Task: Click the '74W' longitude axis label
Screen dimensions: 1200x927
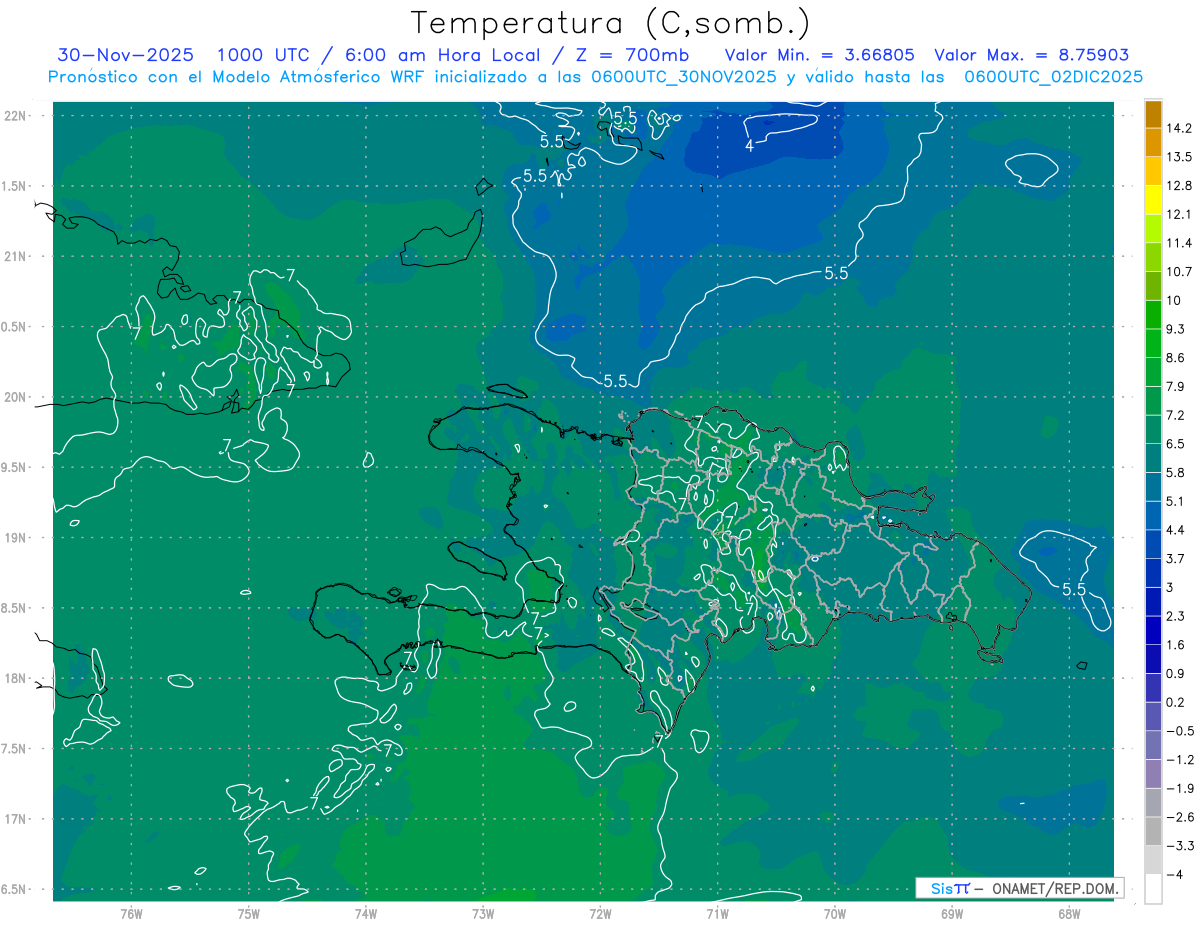Action: tap(365, 914)
